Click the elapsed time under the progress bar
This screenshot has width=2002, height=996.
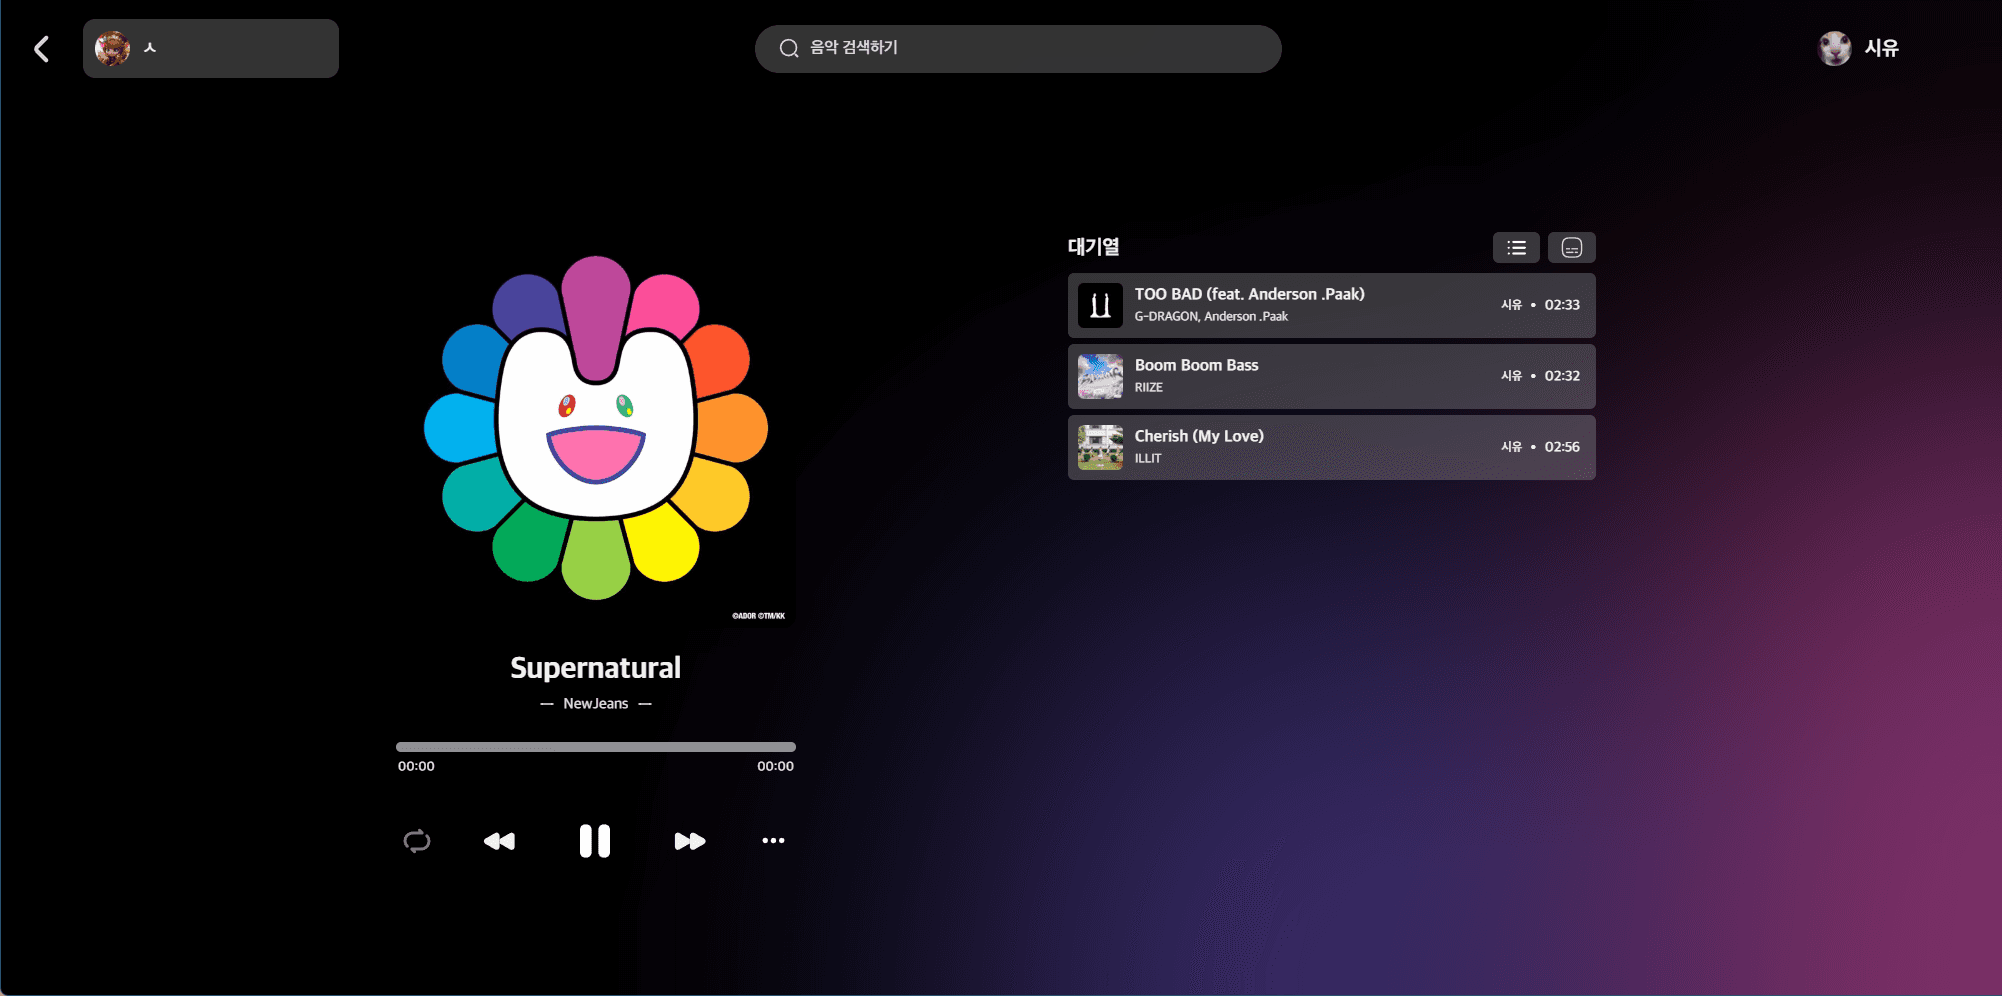coord(416,767)
